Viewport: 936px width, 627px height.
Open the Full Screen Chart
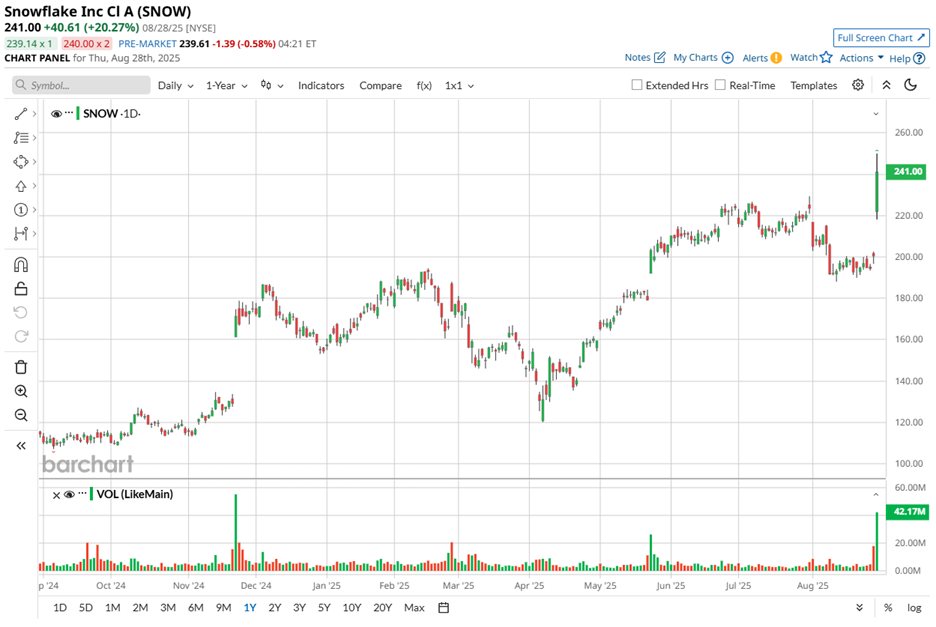pyautogui.click(x=881, y=38)
